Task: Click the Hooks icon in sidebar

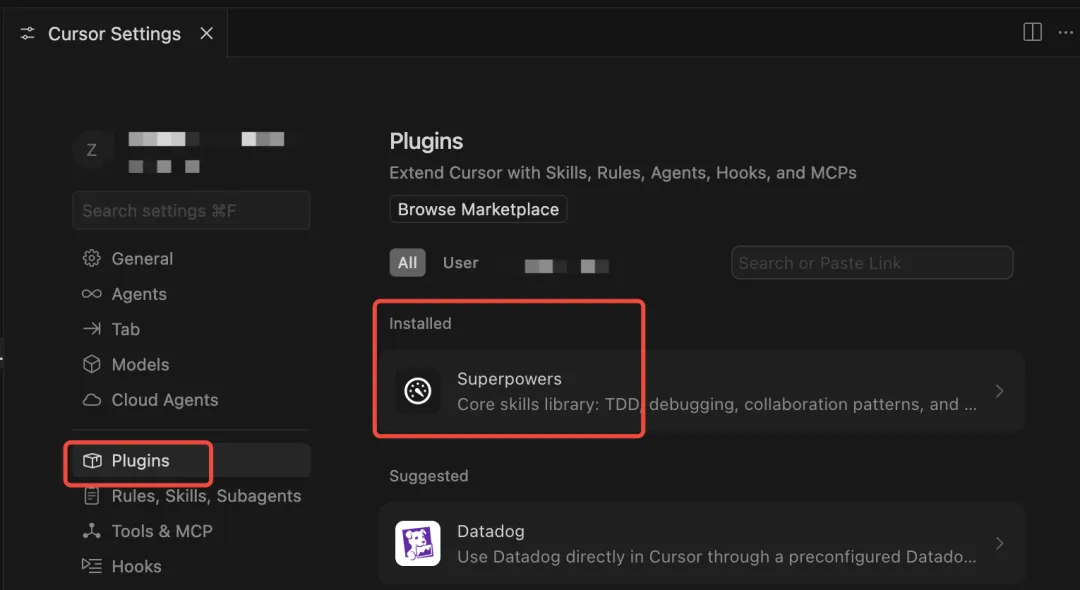Action: click(92, 566)
